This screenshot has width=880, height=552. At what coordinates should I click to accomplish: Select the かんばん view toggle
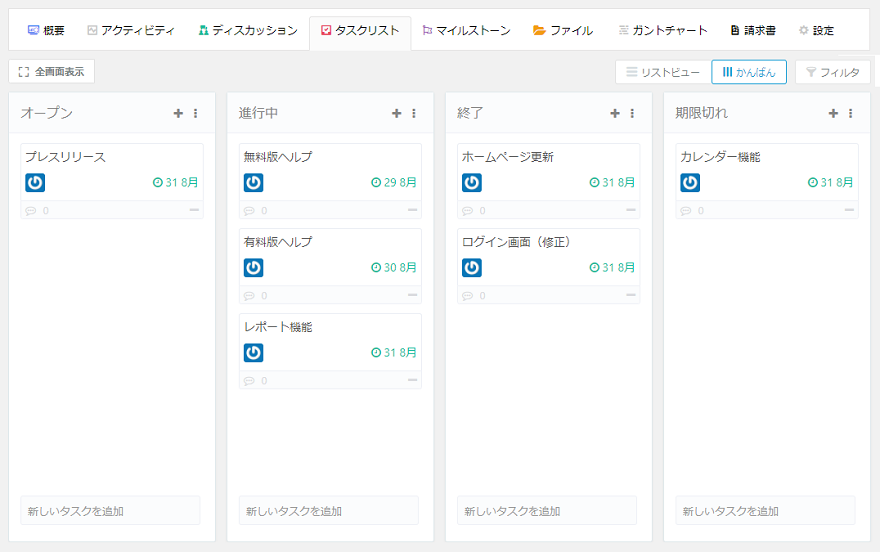748,72
